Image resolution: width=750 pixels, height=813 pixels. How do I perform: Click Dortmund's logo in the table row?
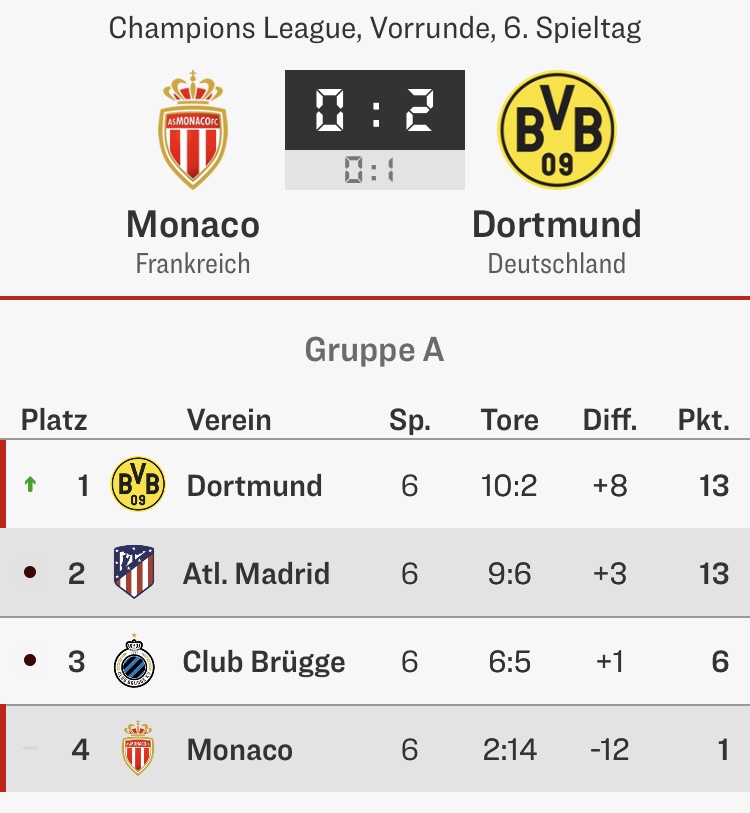coord(138,485)
